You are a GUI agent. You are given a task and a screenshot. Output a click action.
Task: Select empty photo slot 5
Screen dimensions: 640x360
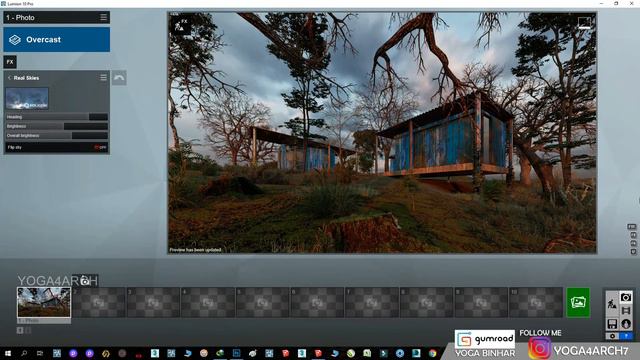[x=263, y=302]
